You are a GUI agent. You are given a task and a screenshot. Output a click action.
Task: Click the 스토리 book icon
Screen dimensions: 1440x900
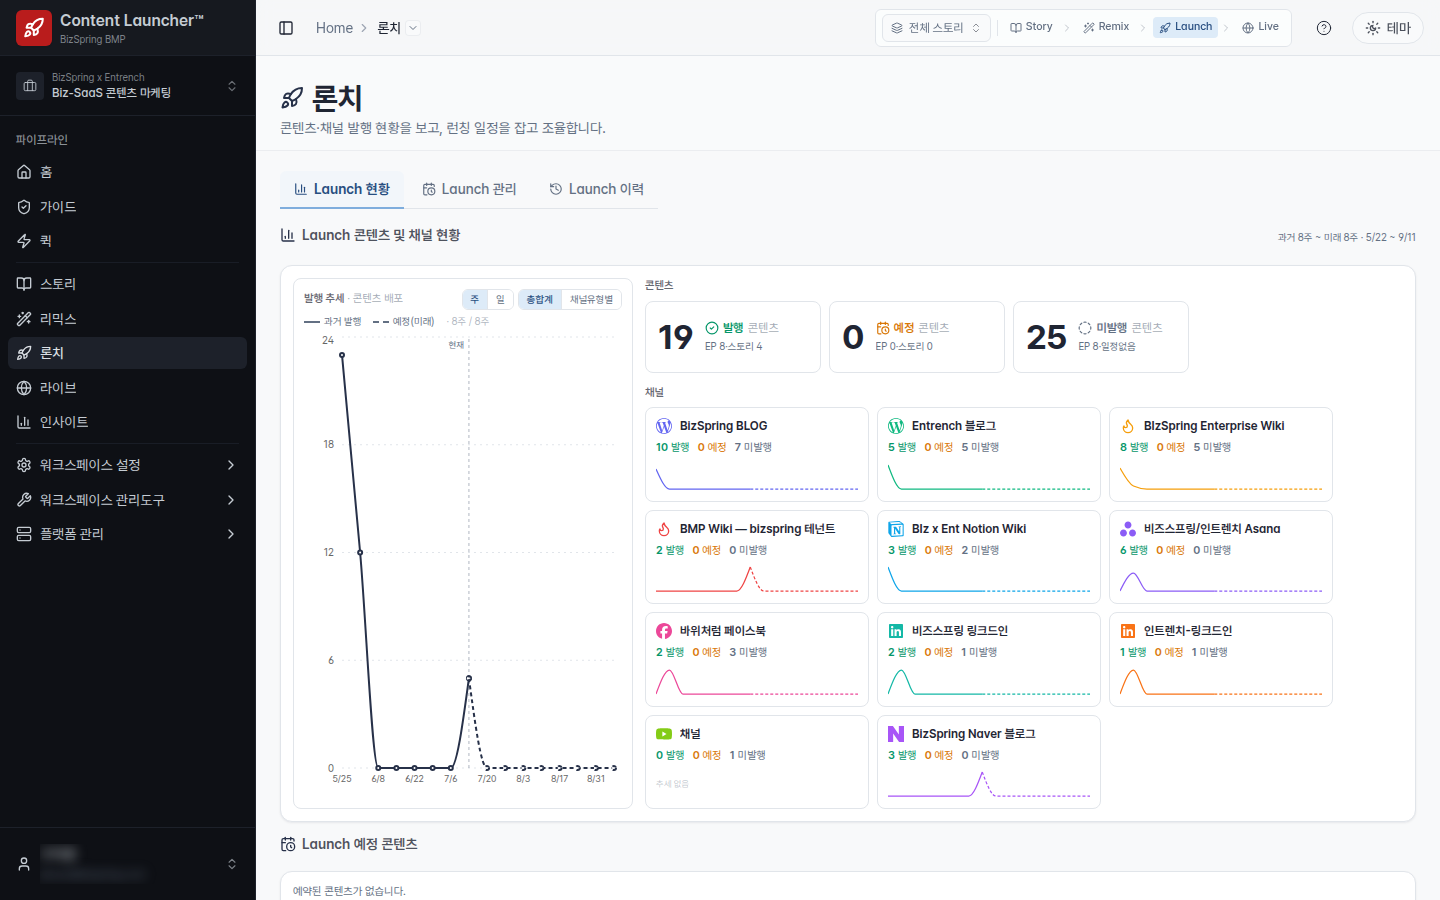(x=24, y=284)
